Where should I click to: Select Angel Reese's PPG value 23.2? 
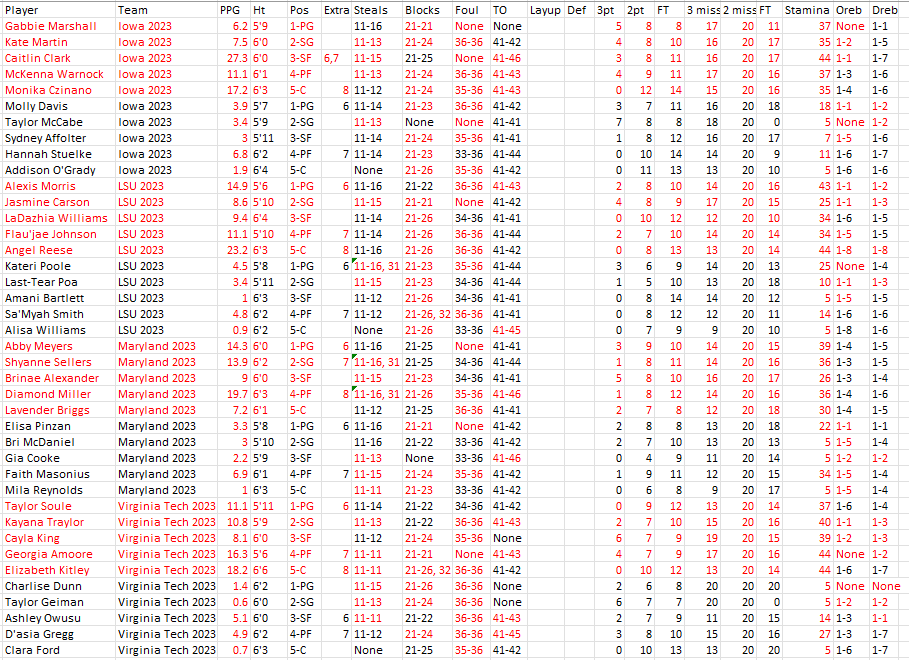[234, 250]
